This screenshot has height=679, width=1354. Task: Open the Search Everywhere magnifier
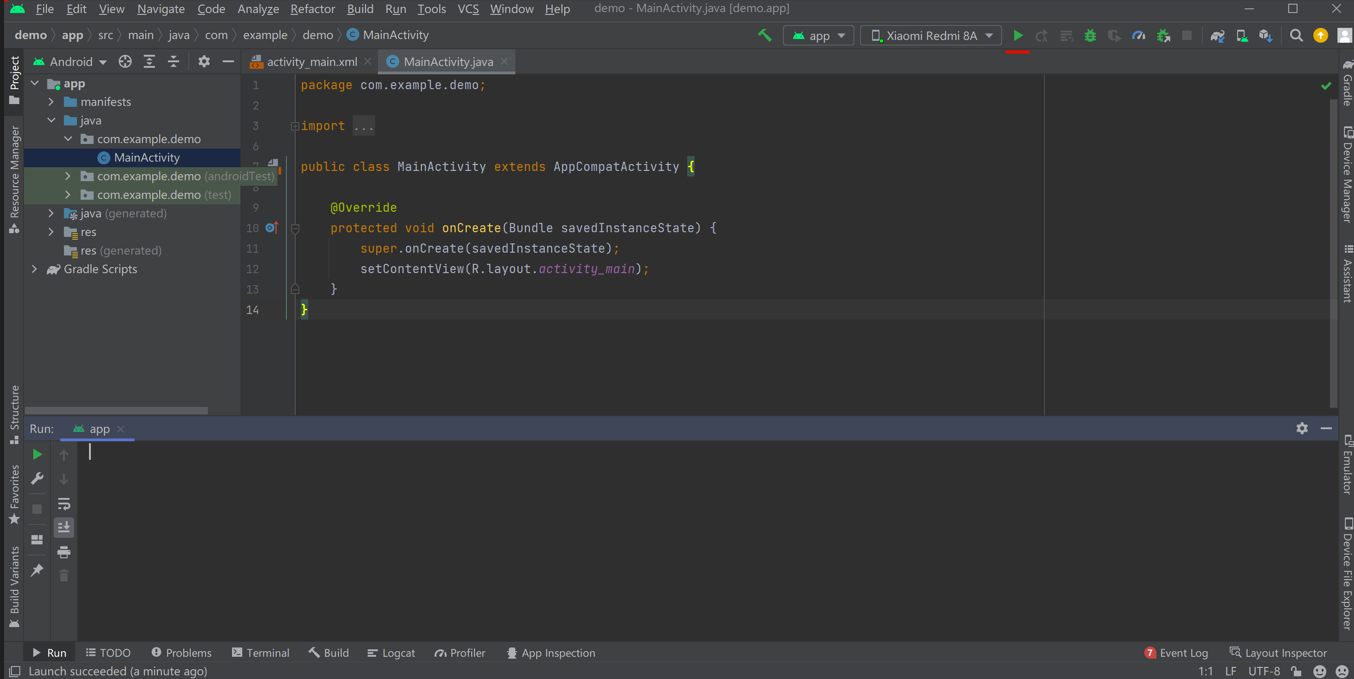pyautogui.click(x=1296, y=36)
